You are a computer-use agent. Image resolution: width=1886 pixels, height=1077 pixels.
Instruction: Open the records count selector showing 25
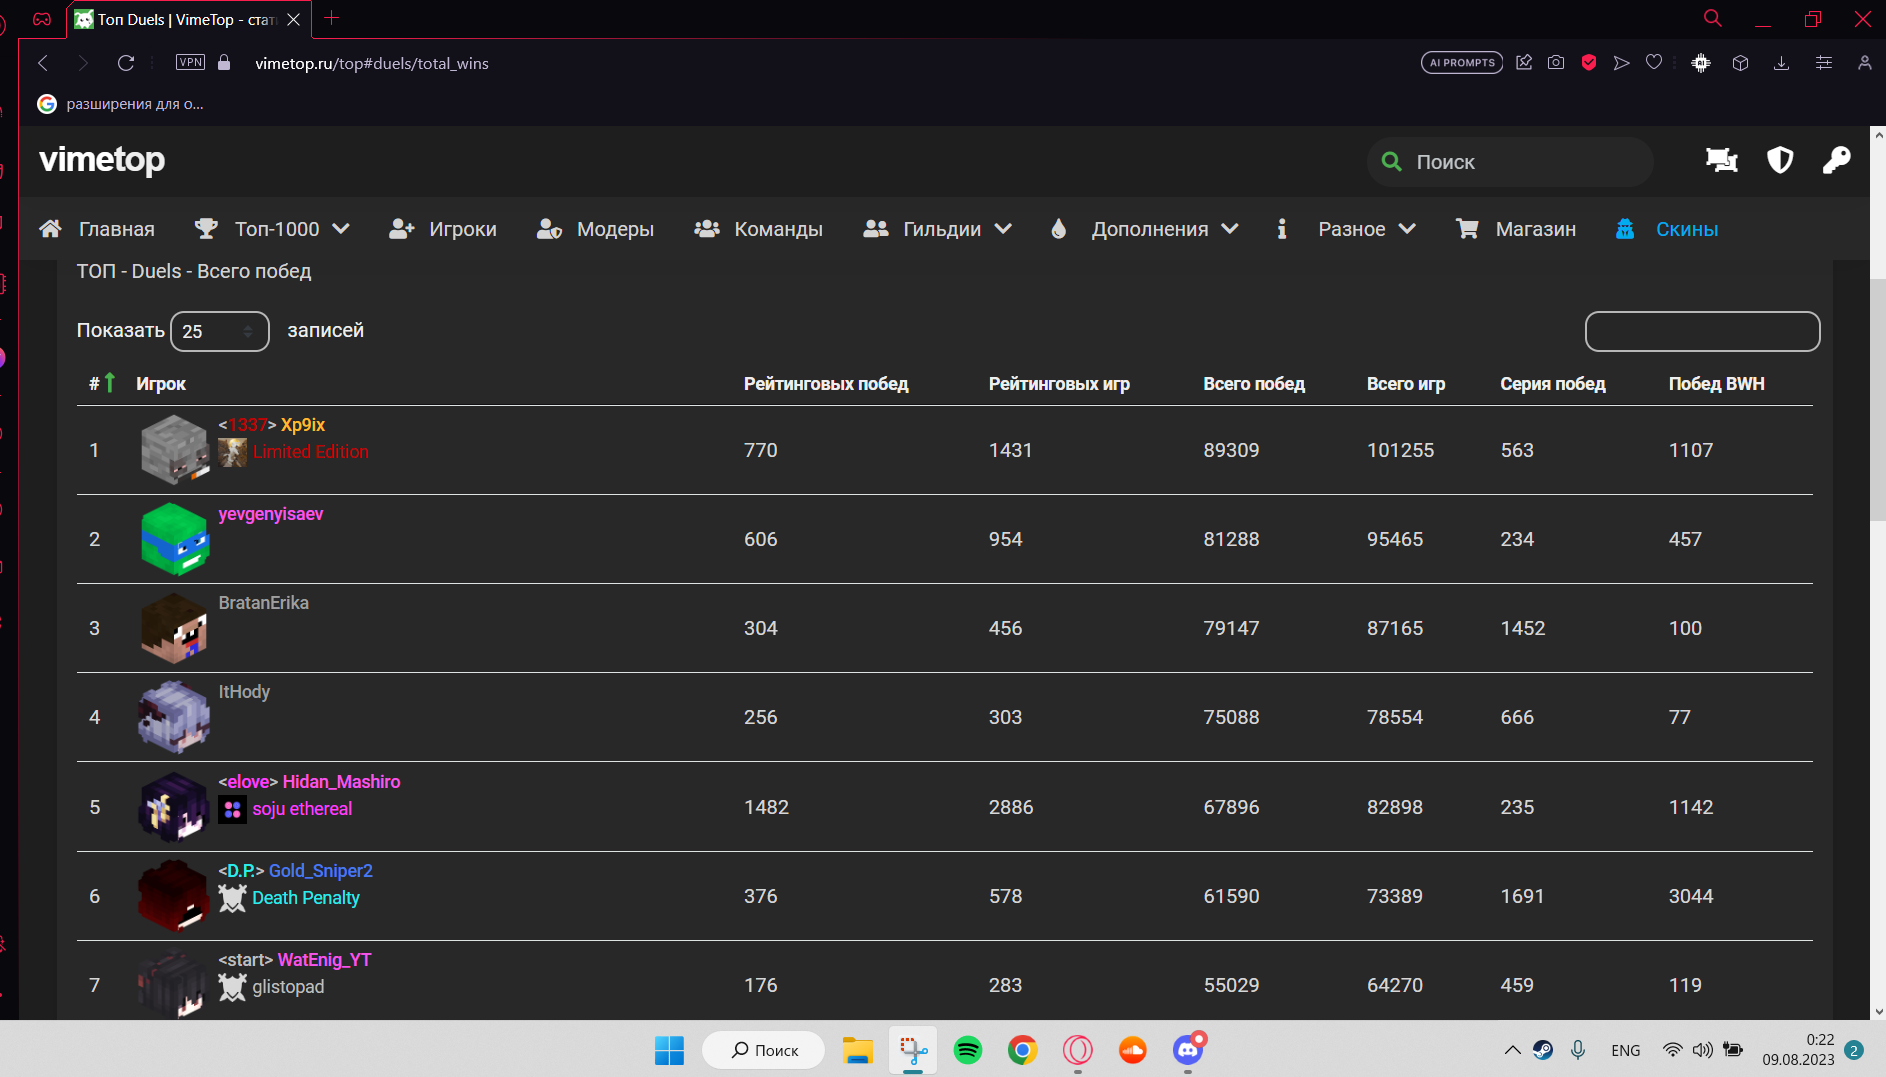pos(219,331)
